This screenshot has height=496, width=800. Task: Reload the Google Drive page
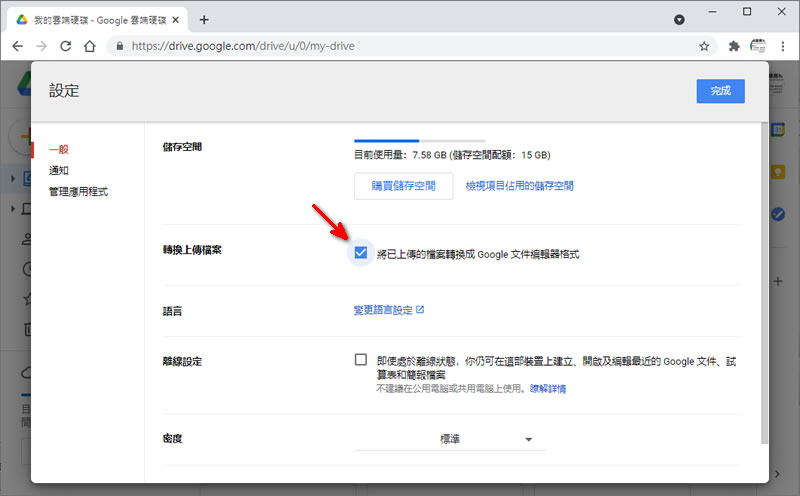click(66, 46)
